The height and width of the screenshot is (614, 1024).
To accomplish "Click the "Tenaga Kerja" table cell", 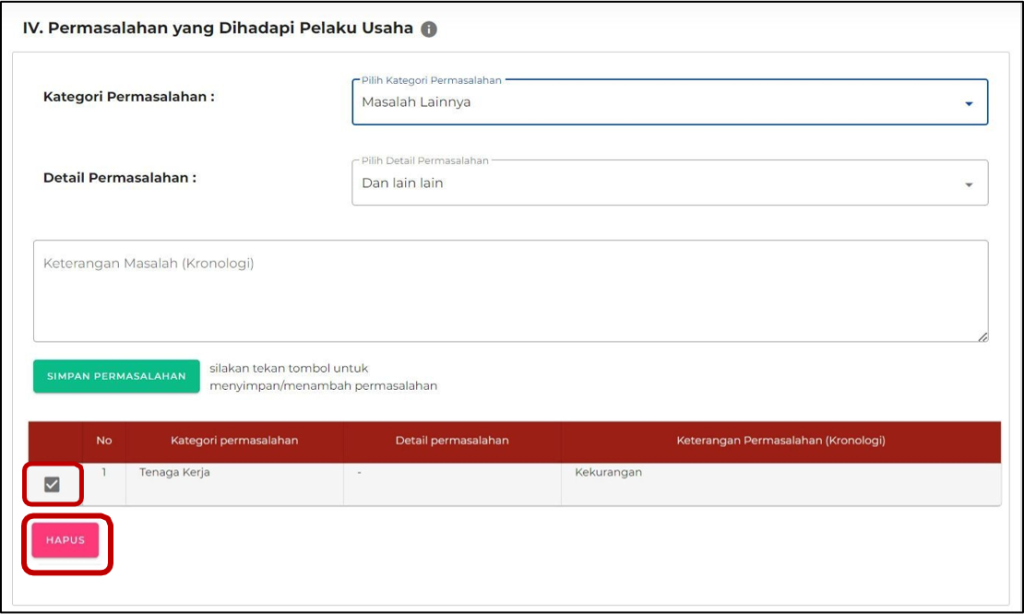I will pos(175,473).
